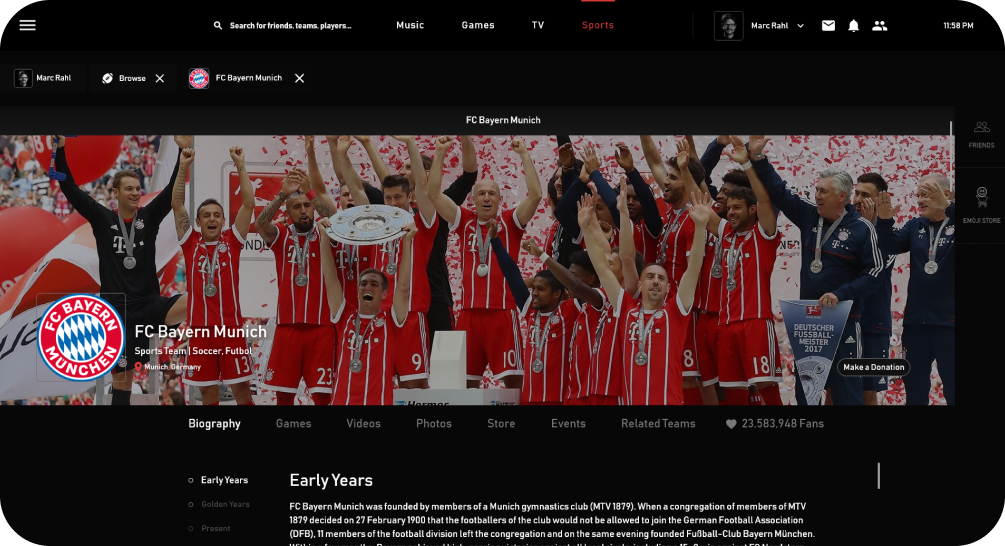Open the friends group icon in header
Viewport: 1005px width, 546px height.
pos(879,26)
